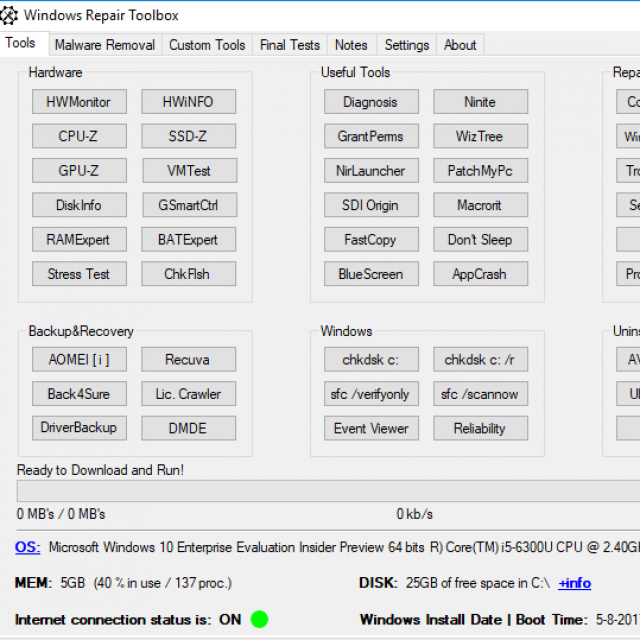Run the chkdsk c: /r button
This screenshot has height=640, width=640.
pyautogui.click(x=481, y=359)
